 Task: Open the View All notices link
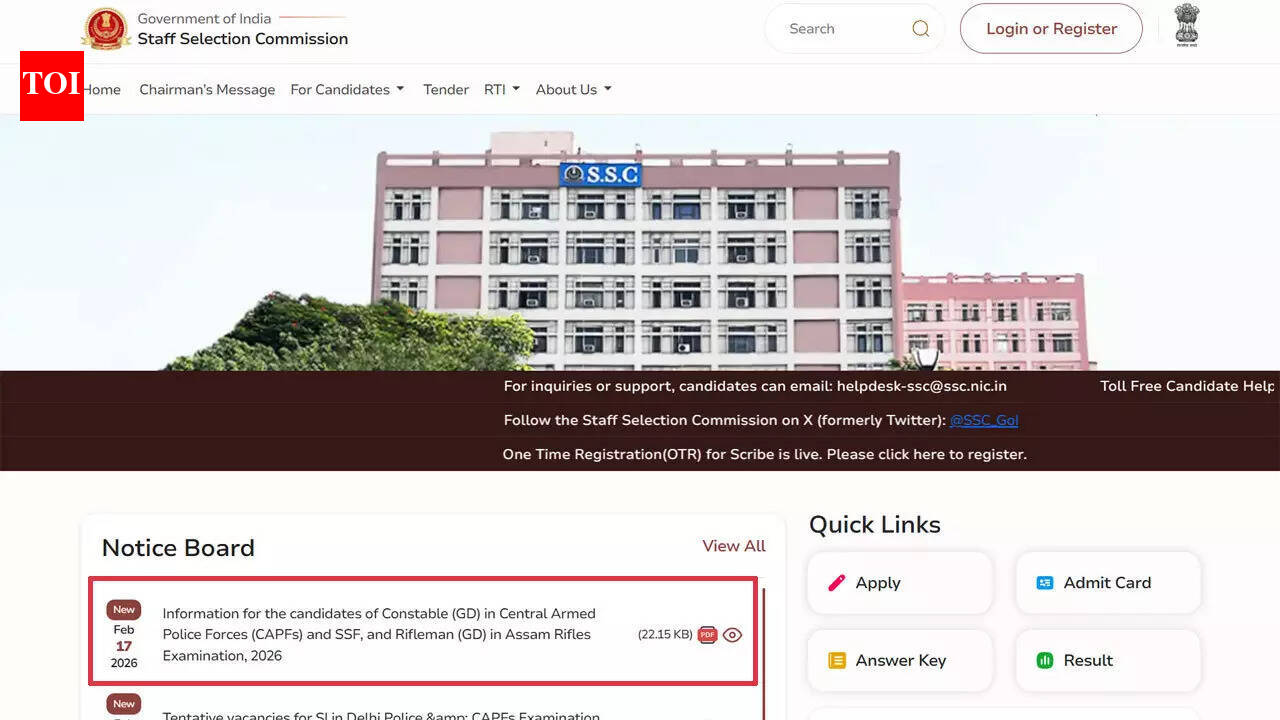click(733, 546)
